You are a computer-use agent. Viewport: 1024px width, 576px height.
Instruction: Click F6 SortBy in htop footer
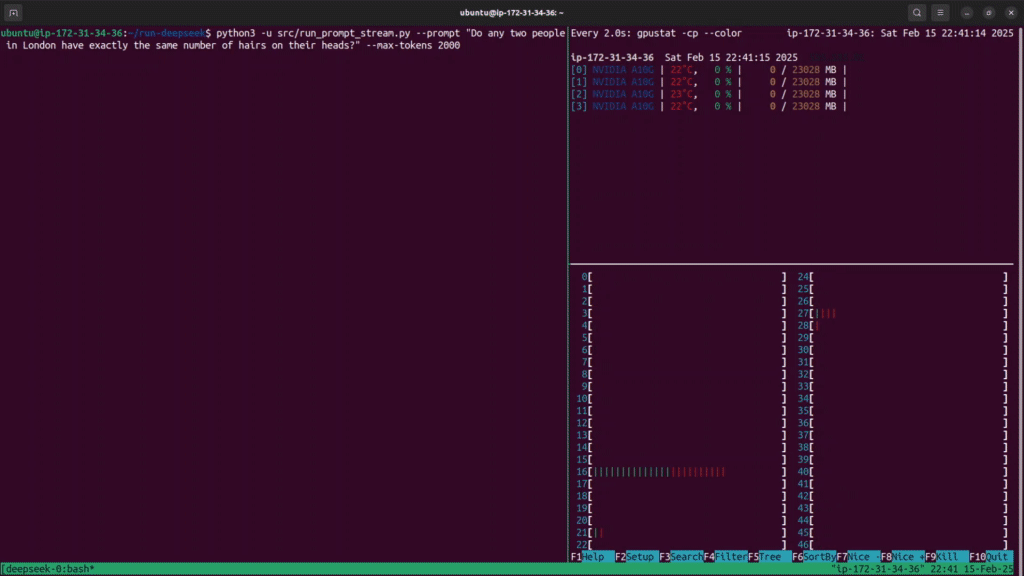point(814,556)
